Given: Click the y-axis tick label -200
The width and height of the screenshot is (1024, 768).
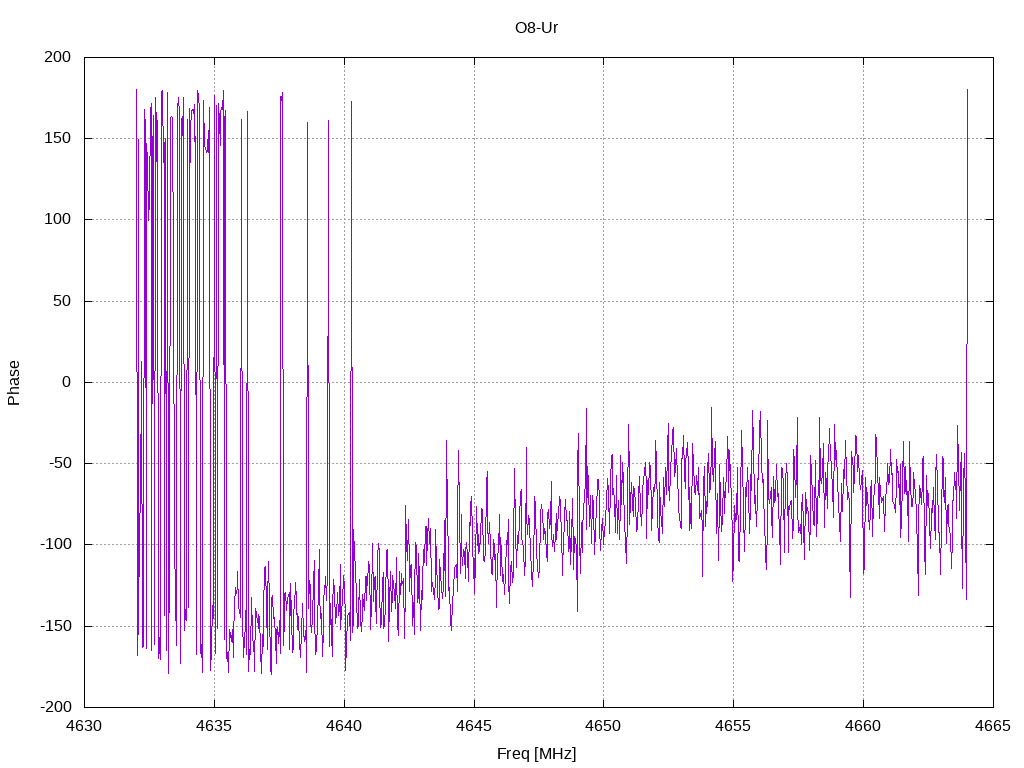Looking at the screenshot, I should [56, 707].
